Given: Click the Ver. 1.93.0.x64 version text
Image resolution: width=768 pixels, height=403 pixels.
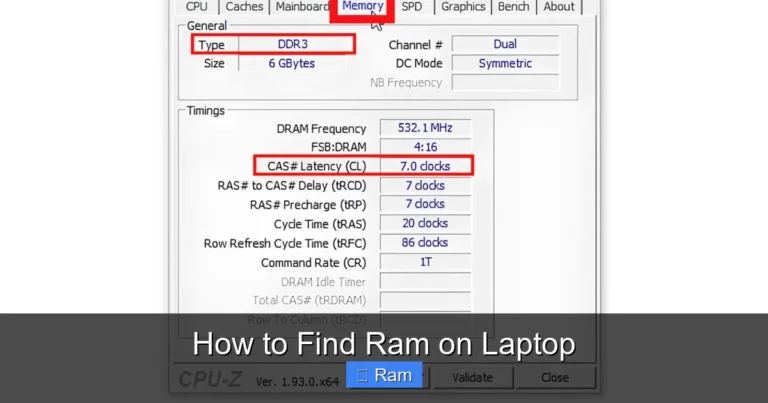Looking at the screenshot, I should pyautogui.click(x=297, y=381).
